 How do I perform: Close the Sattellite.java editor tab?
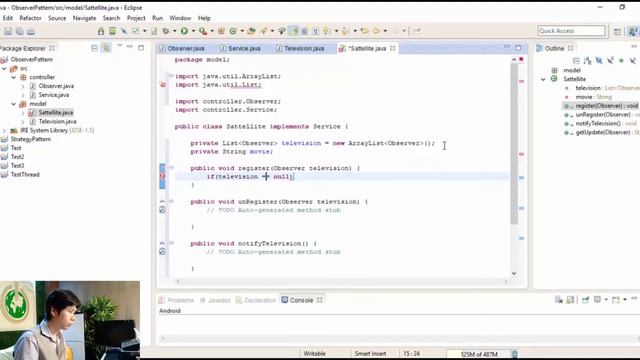[x=392, y=48]
